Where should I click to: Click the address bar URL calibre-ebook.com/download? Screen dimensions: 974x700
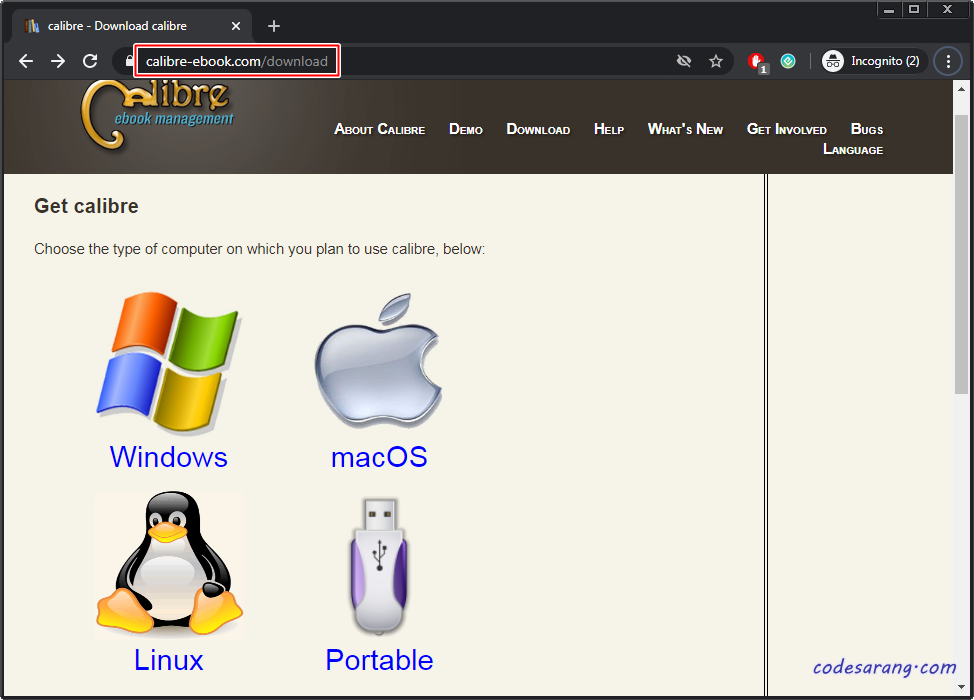click(x=237, y=61)
